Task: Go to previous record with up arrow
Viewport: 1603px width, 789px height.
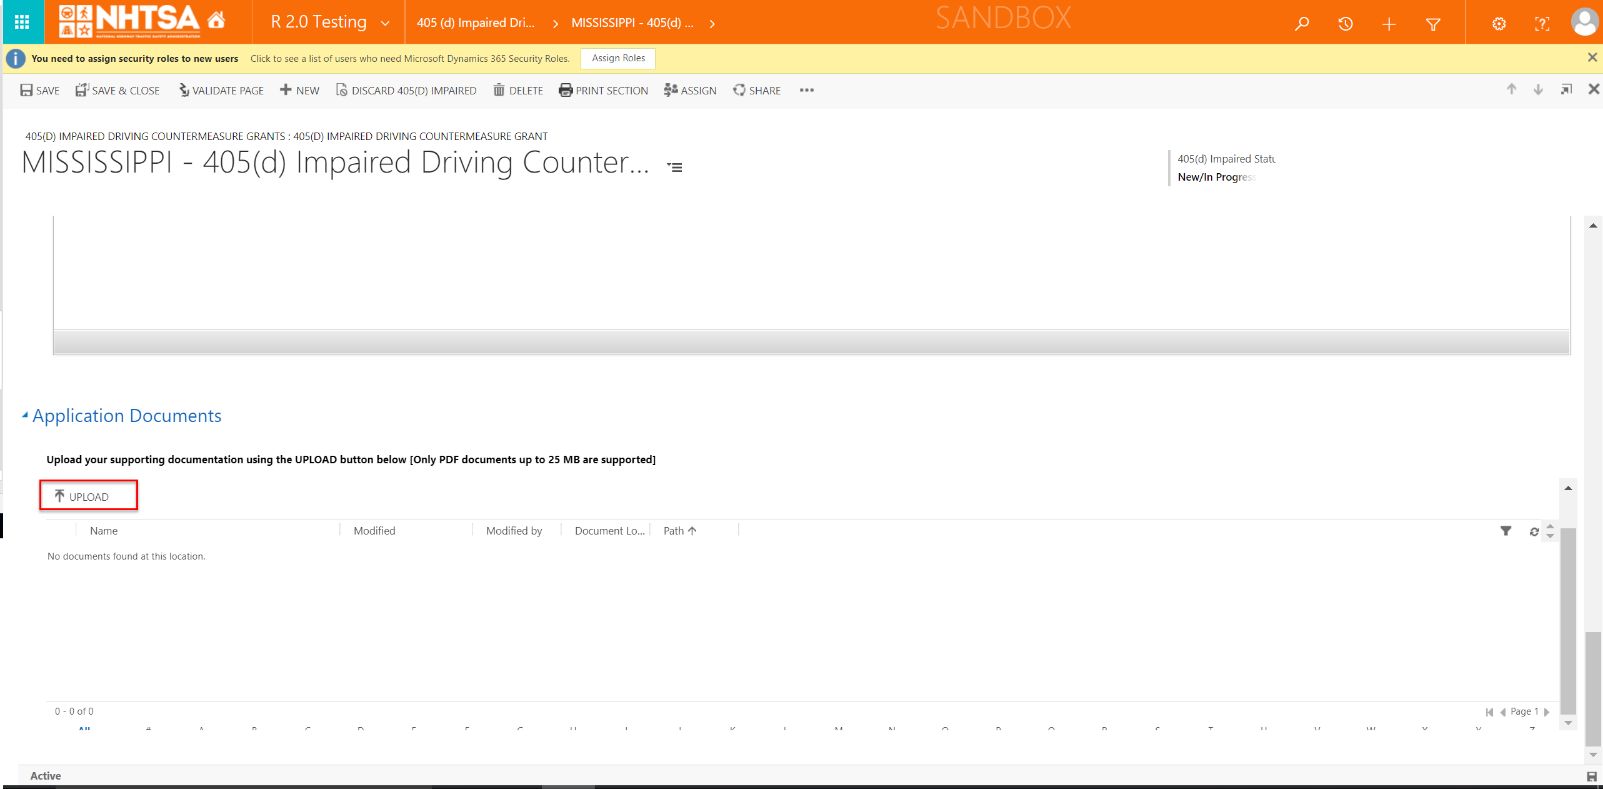Action: tap(1511, 89)
